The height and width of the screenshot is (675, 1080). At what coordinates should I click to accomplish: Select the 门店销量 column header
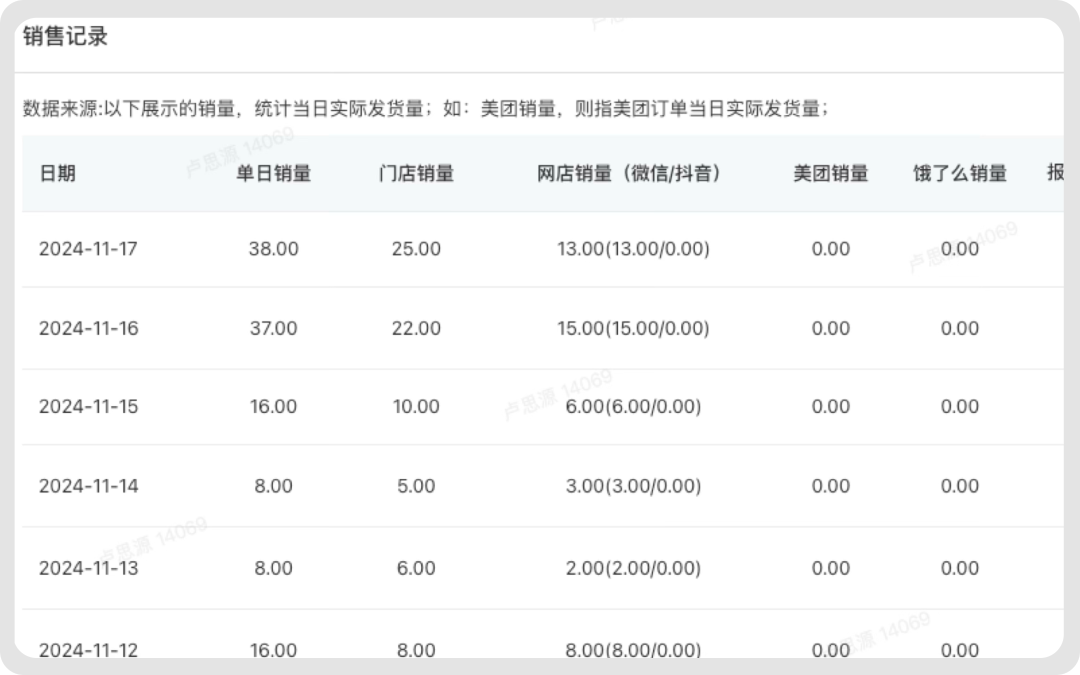tap(416, 173)
